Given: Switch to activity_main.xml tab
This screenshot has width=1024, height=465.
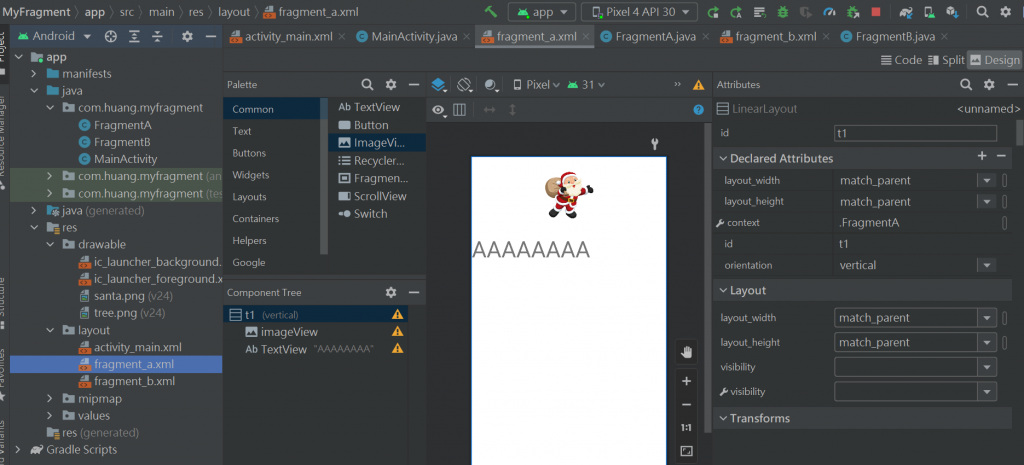Looking at the screenshot, I should point(289,37).
